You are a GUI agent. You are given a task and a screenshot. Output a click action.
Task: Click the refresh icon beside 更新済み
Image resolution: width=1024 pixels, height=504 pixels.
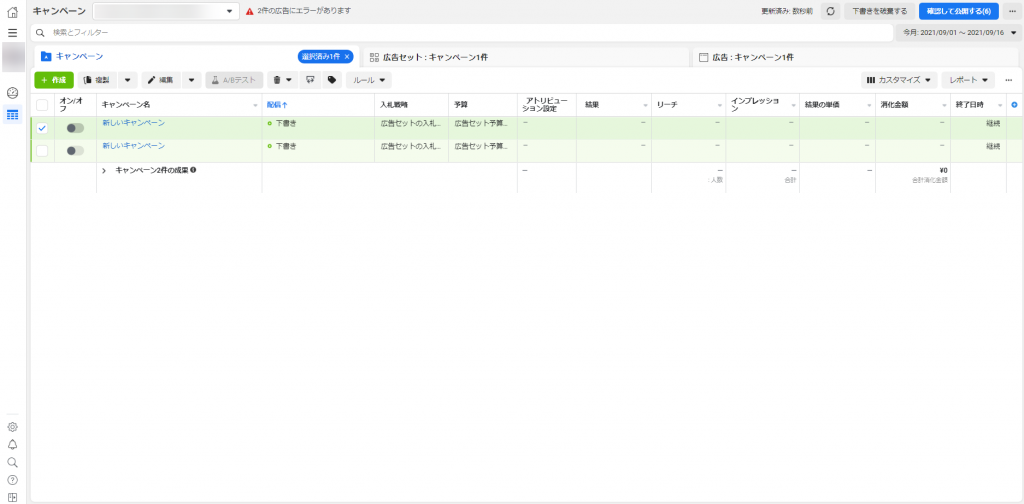coord(830,11)
